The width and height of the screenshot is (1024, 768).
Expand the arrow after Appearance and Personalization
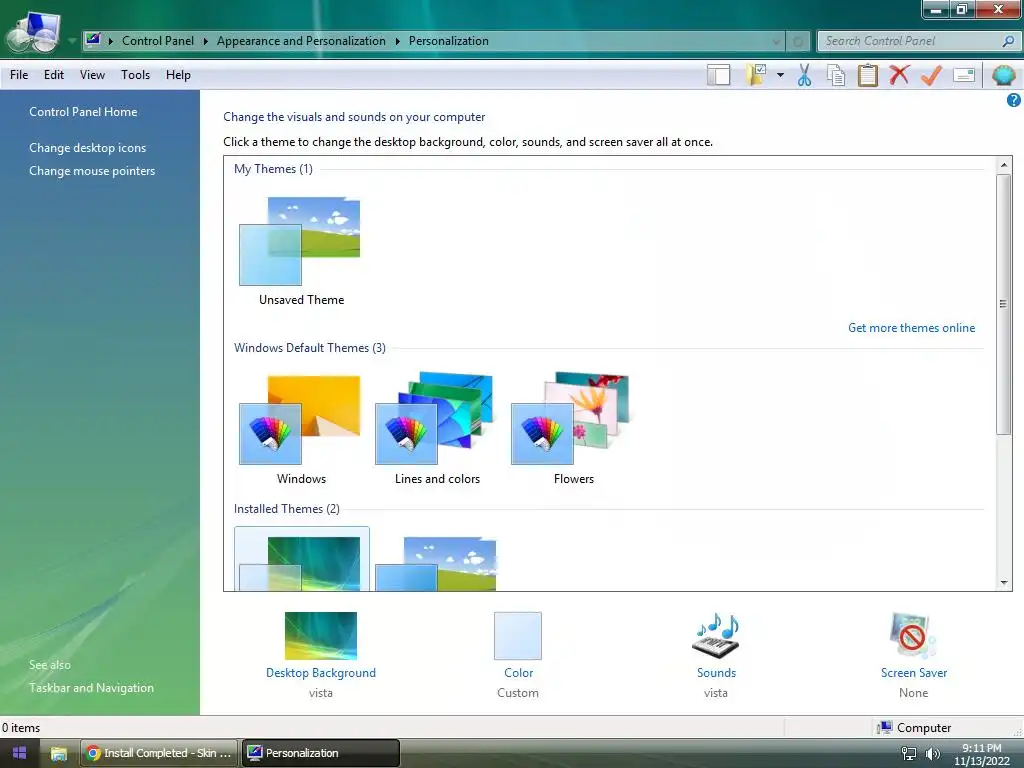397,41
